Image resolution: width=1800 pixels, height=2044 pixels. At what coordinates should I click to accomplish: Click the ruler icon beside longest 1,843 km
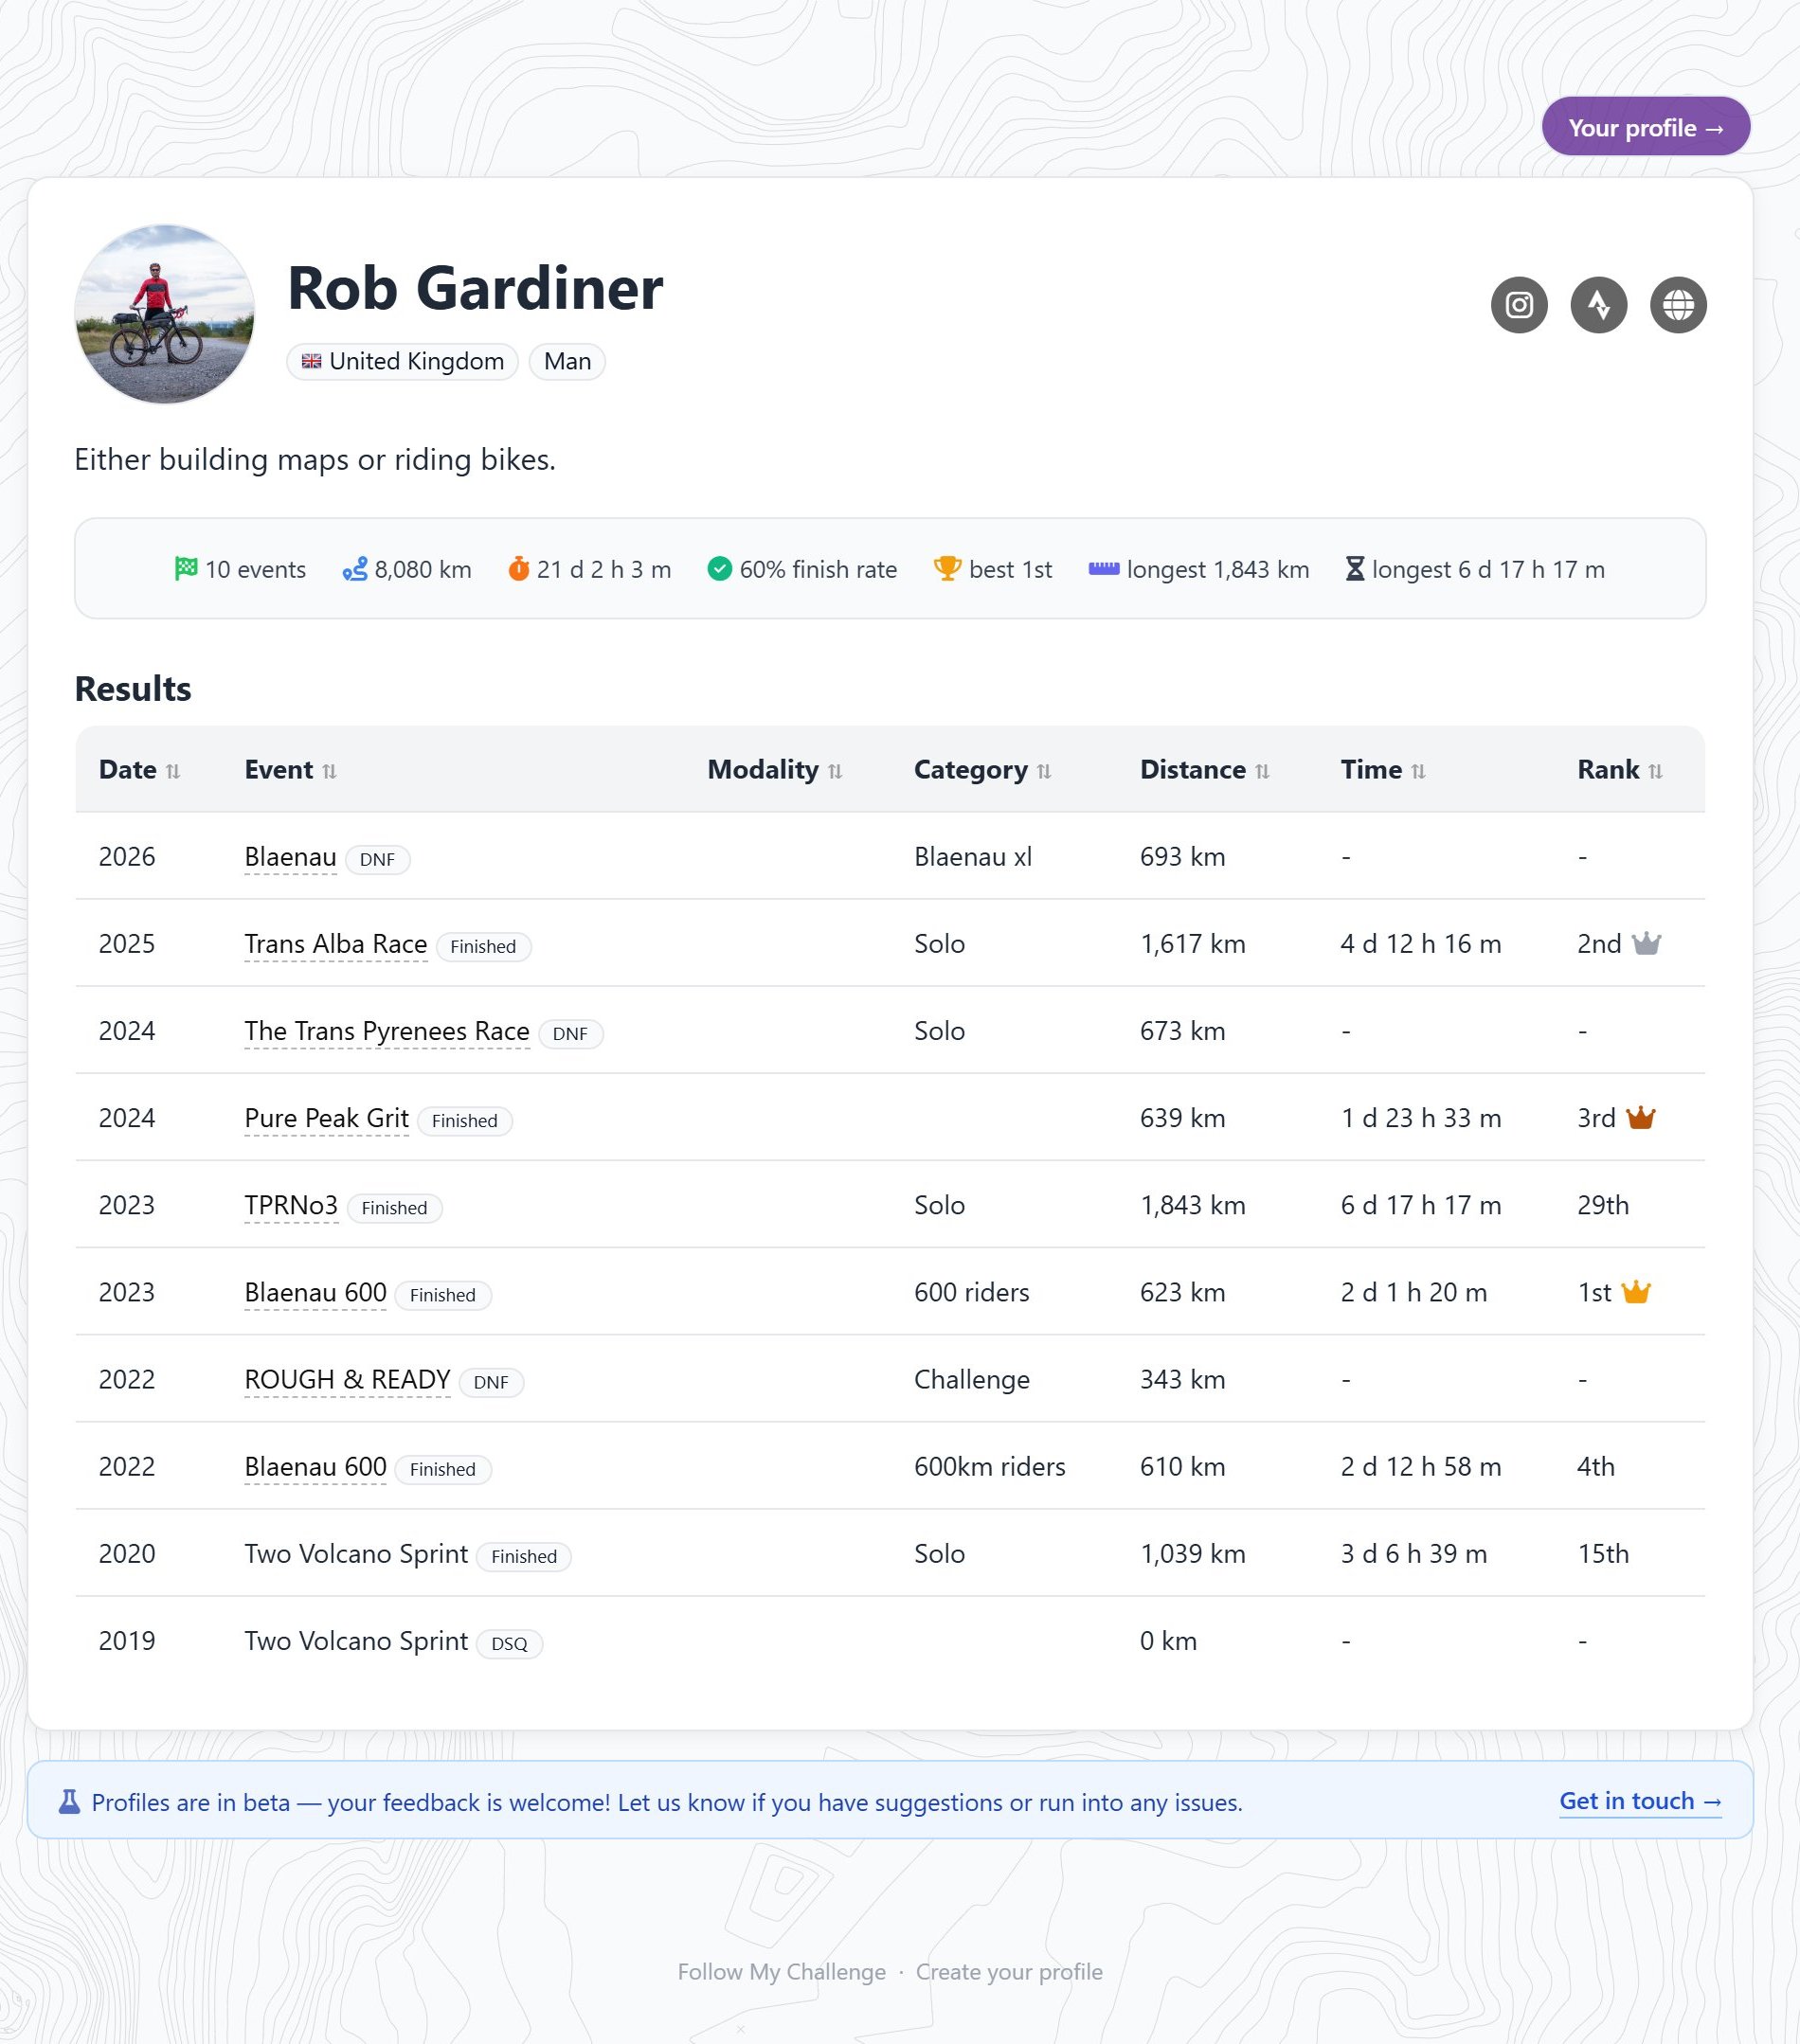[1104, 569]
